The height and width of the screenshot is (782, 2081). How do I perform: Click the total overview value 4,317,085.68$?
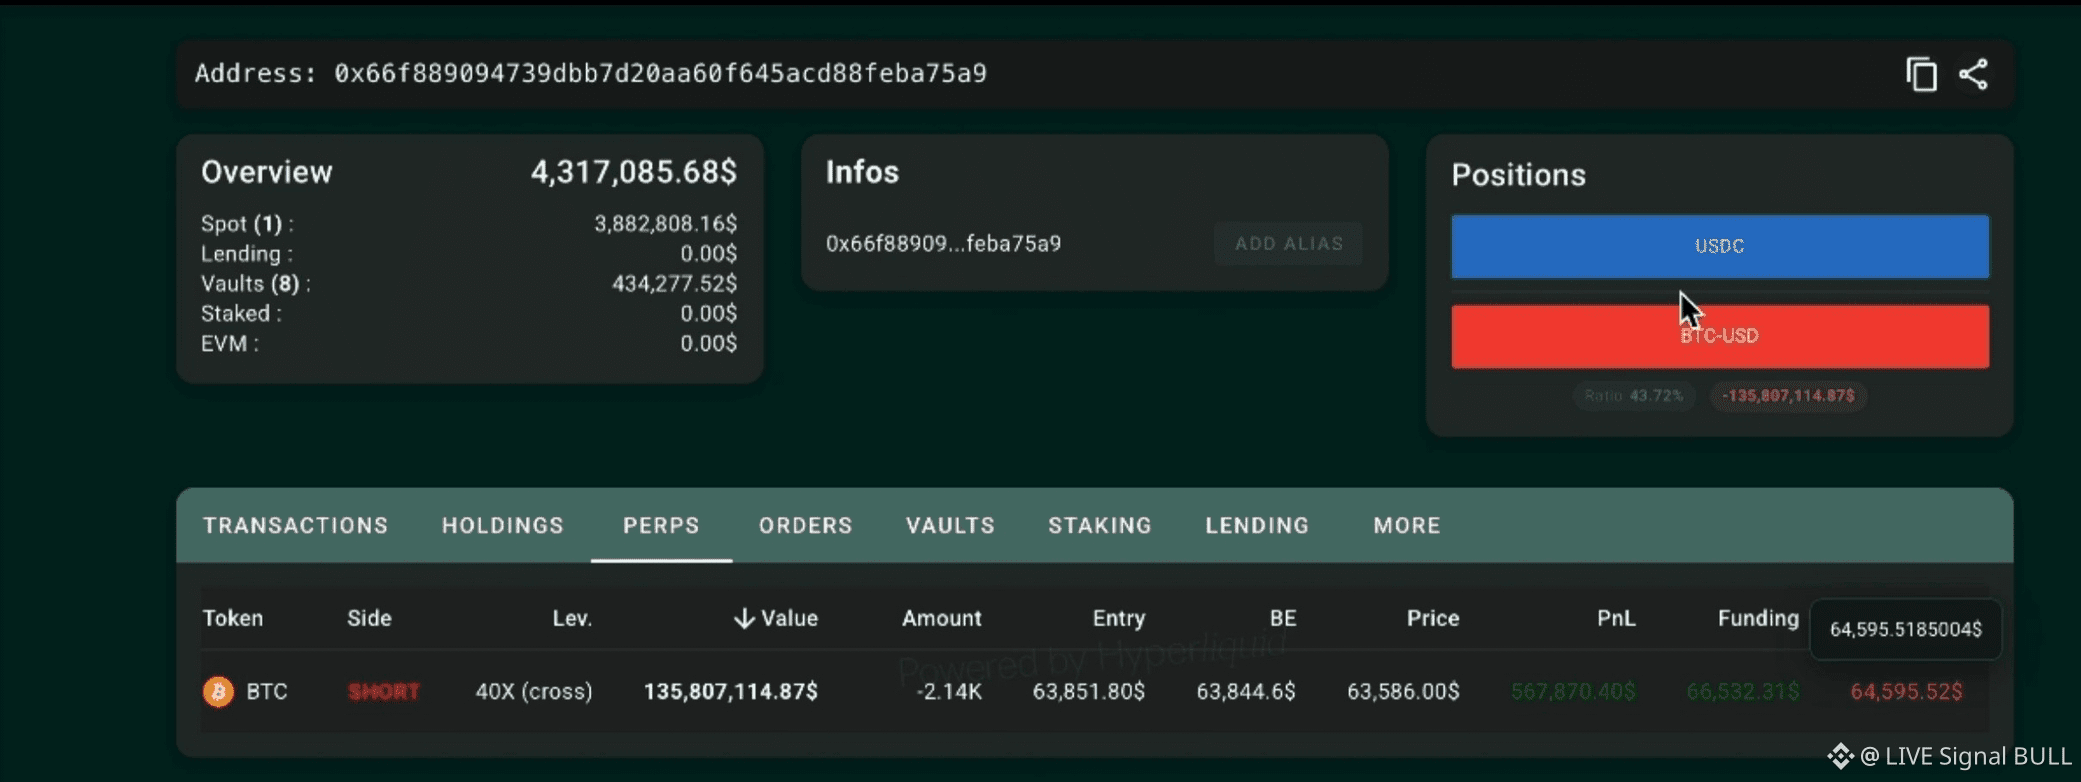[x=634, y=172]
